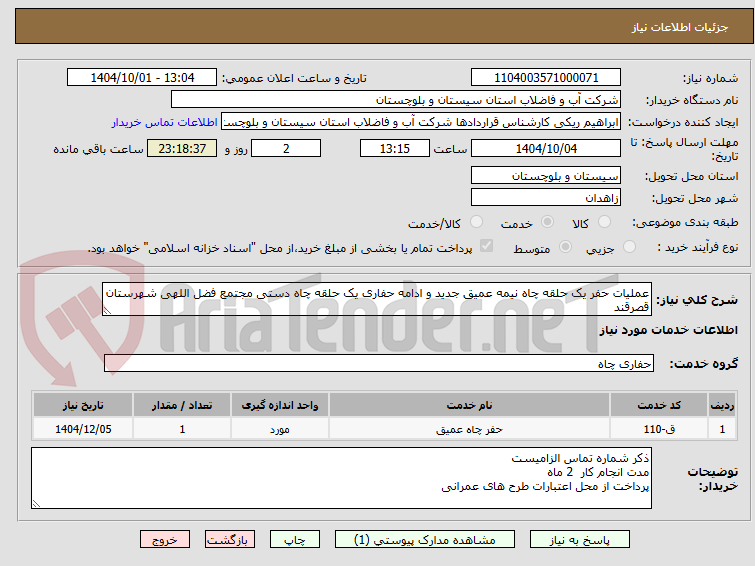Toggle the اسناد خزانه اسلامی payment checkbox
This screenshot has height=566, width=755.
(486, 246)
